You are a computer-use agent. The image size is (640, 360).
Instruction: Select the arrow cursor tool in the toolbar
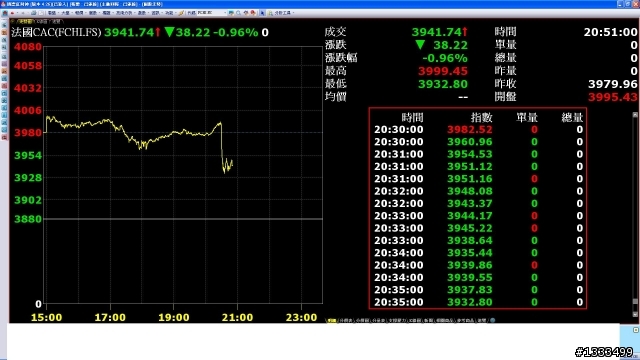coord(262,13)
